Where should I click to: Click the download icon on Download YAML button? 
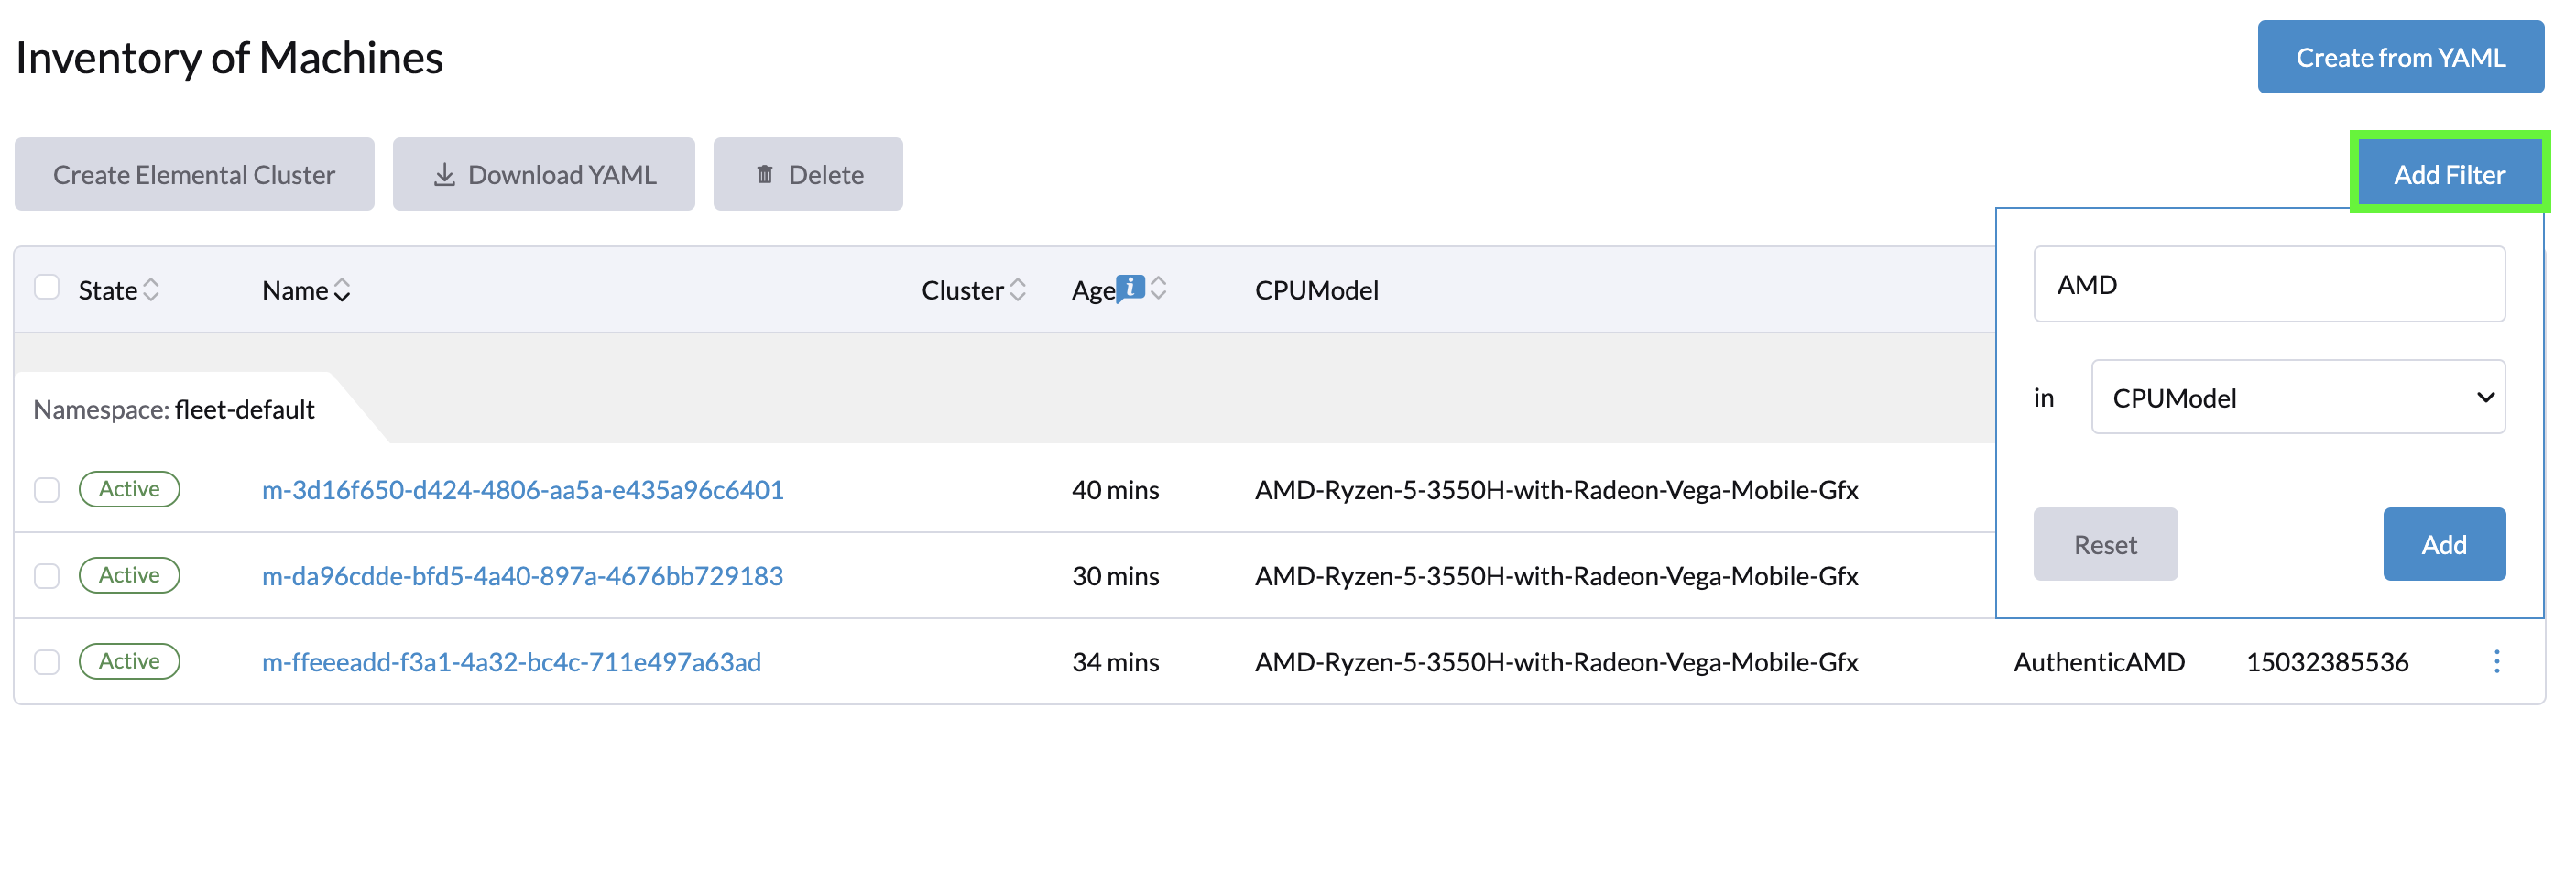[x=446, y=173]
